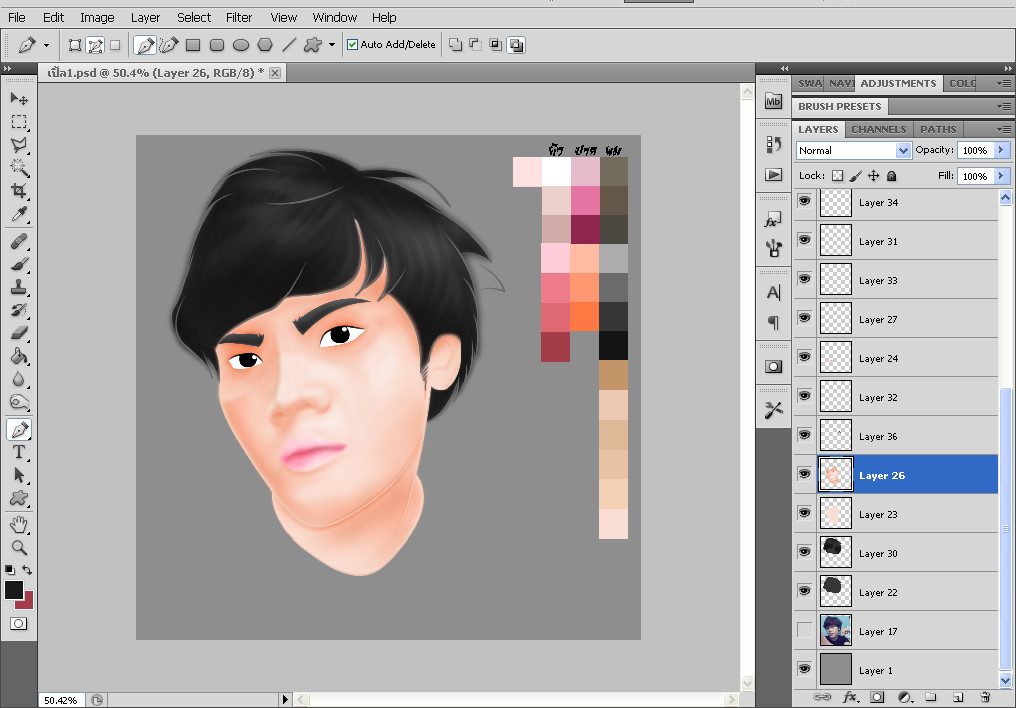The height and width of the screenshot is (708, 1016).
Task: Select Layer 23 in layers panel
Action: [x=878, y=514]
